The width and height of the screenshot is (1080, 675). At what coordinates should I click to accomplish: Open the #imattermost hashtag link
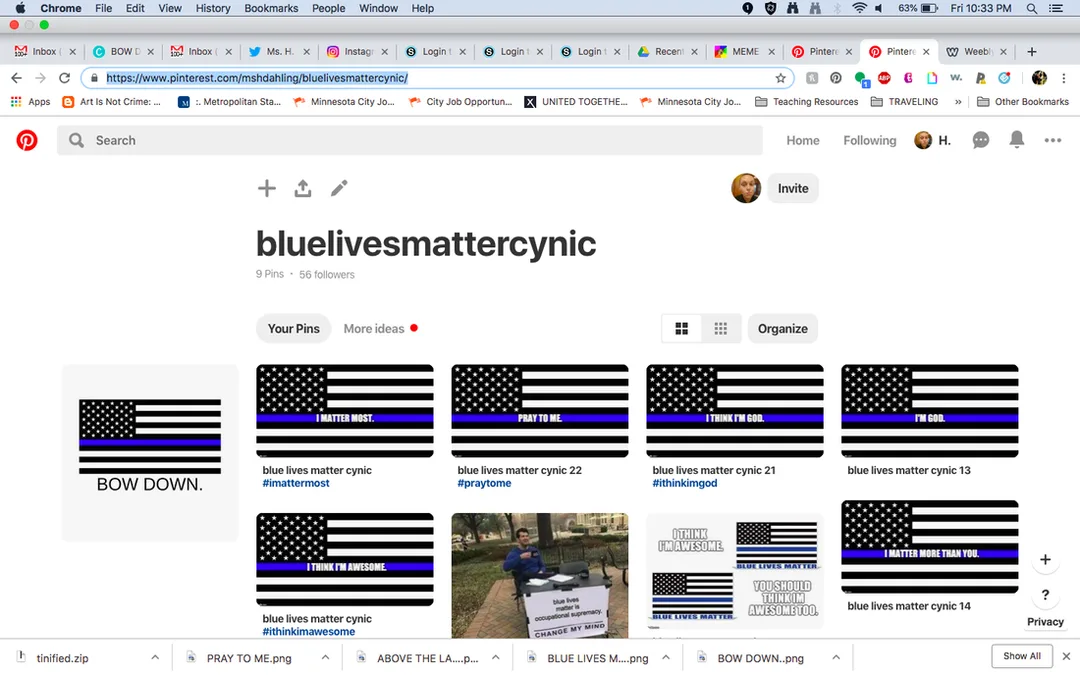click(295, 484)
